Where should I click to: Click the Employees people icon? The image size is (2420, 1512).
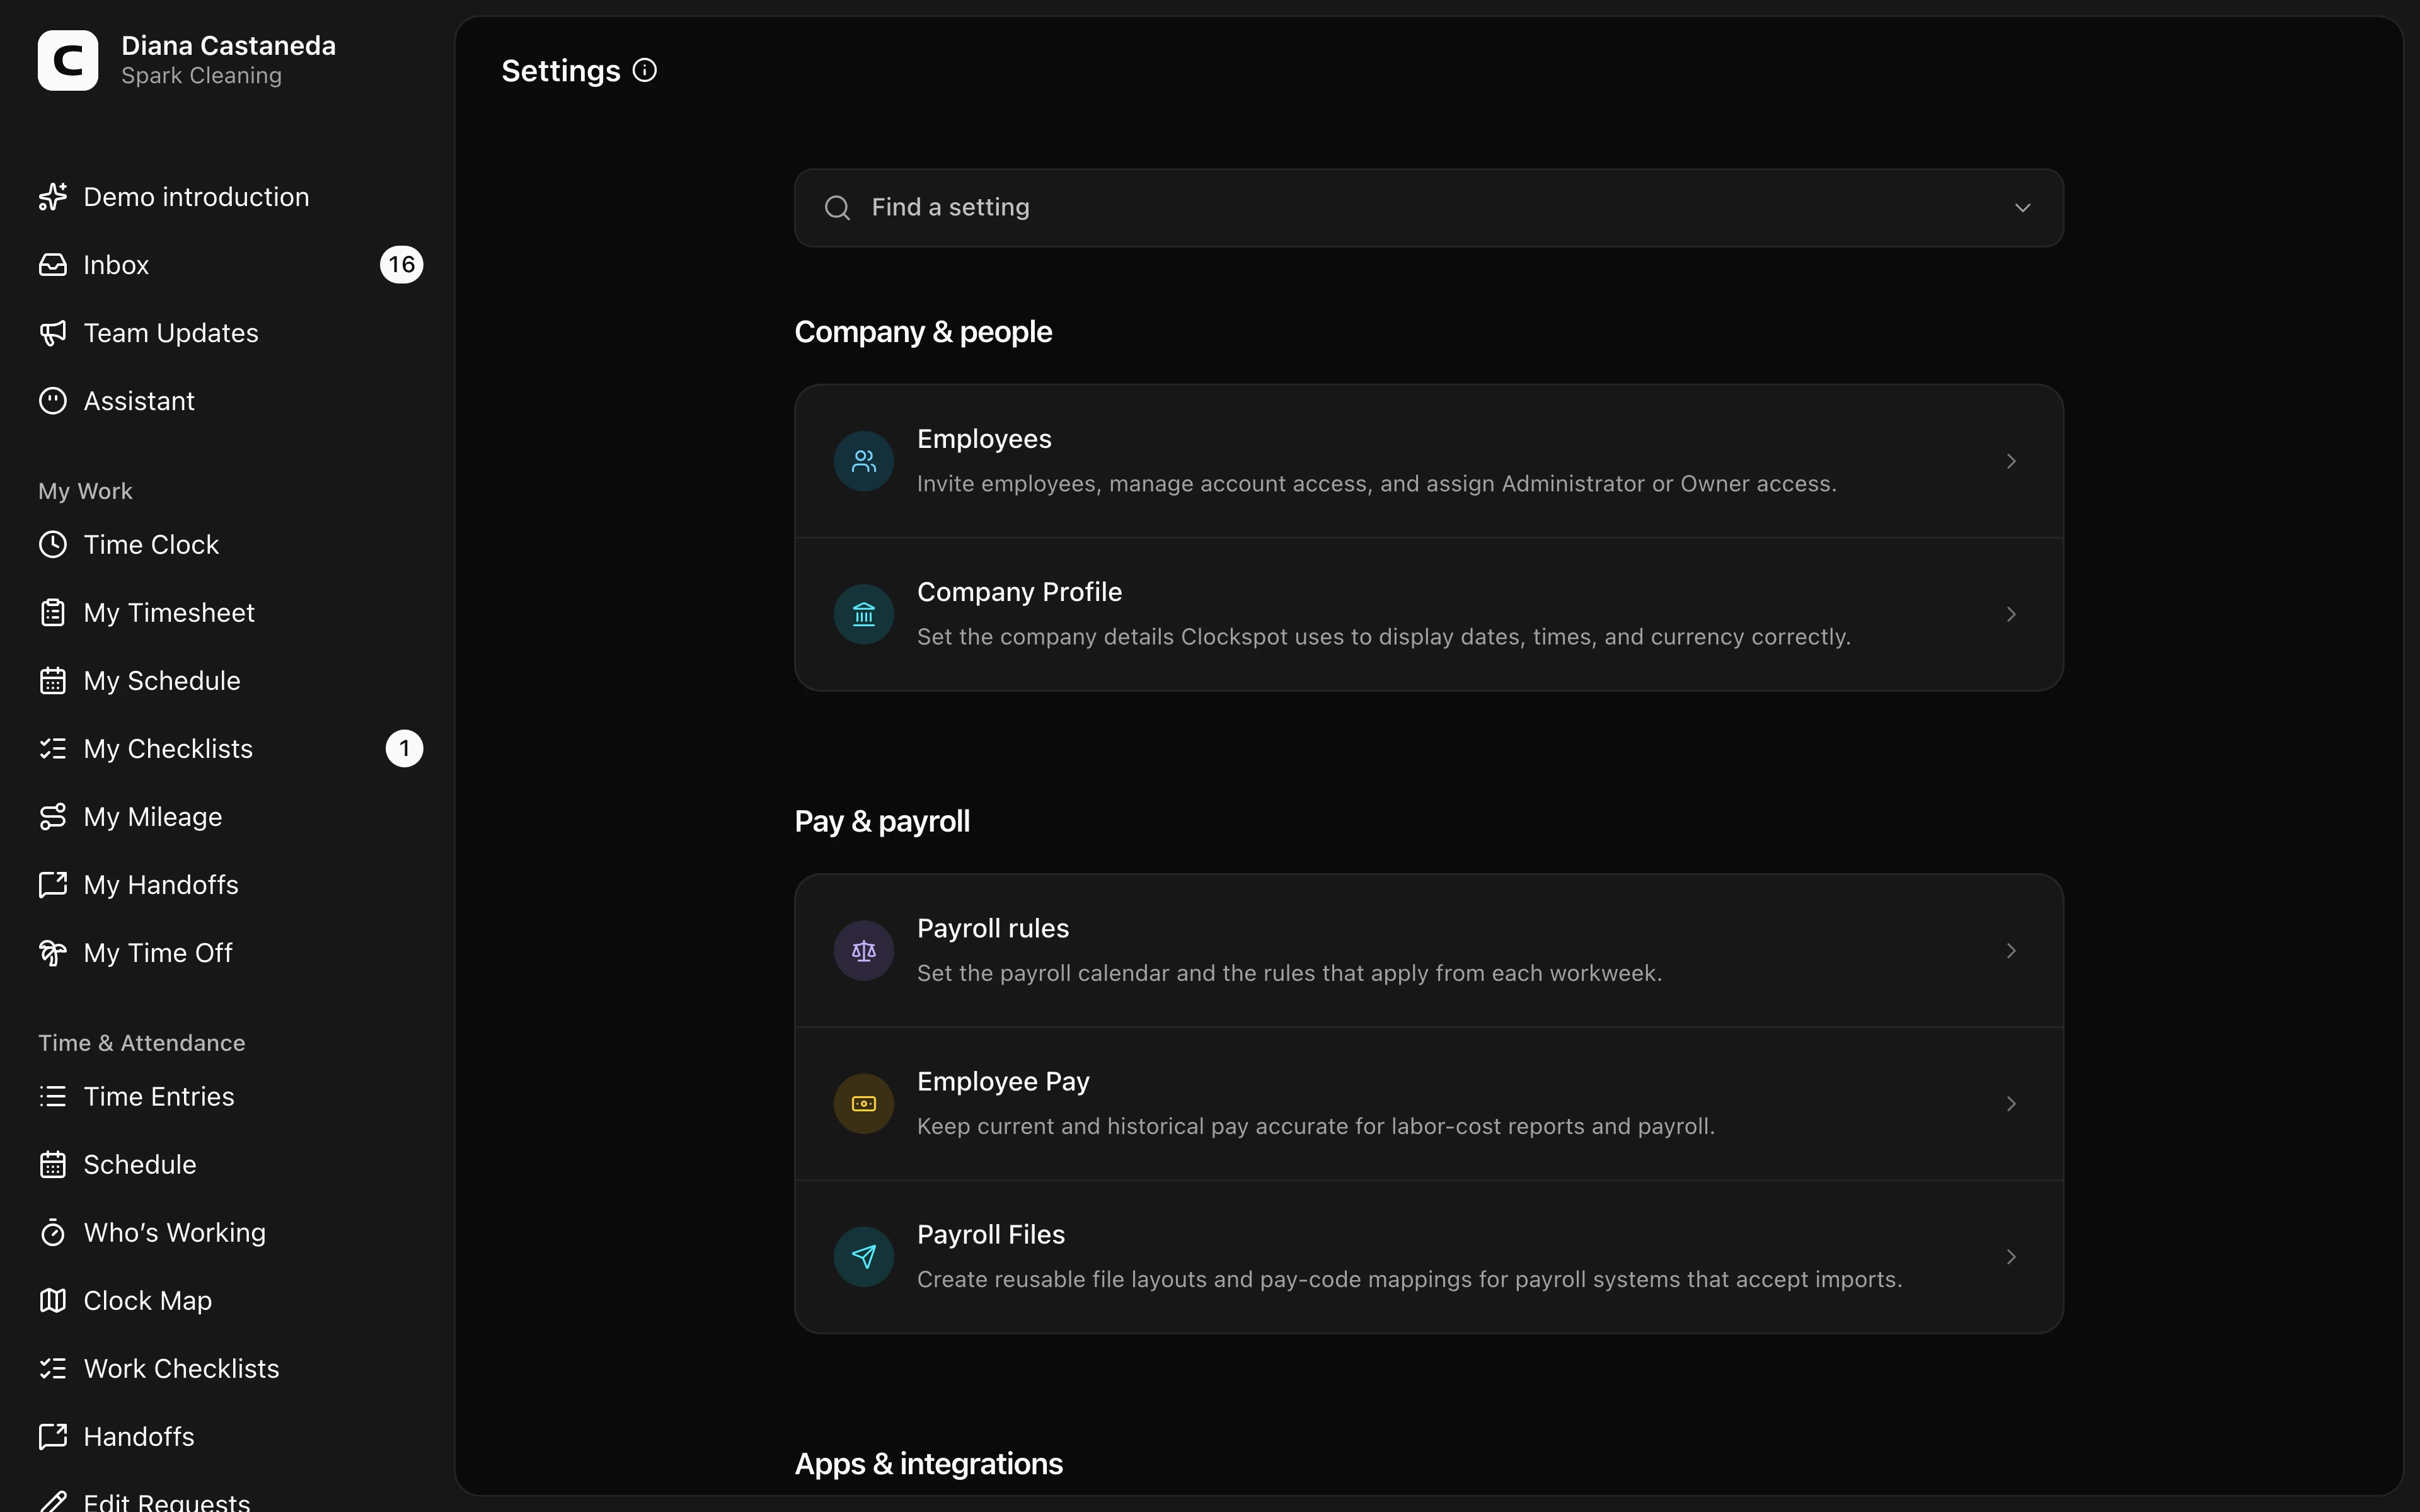(864, 461)
